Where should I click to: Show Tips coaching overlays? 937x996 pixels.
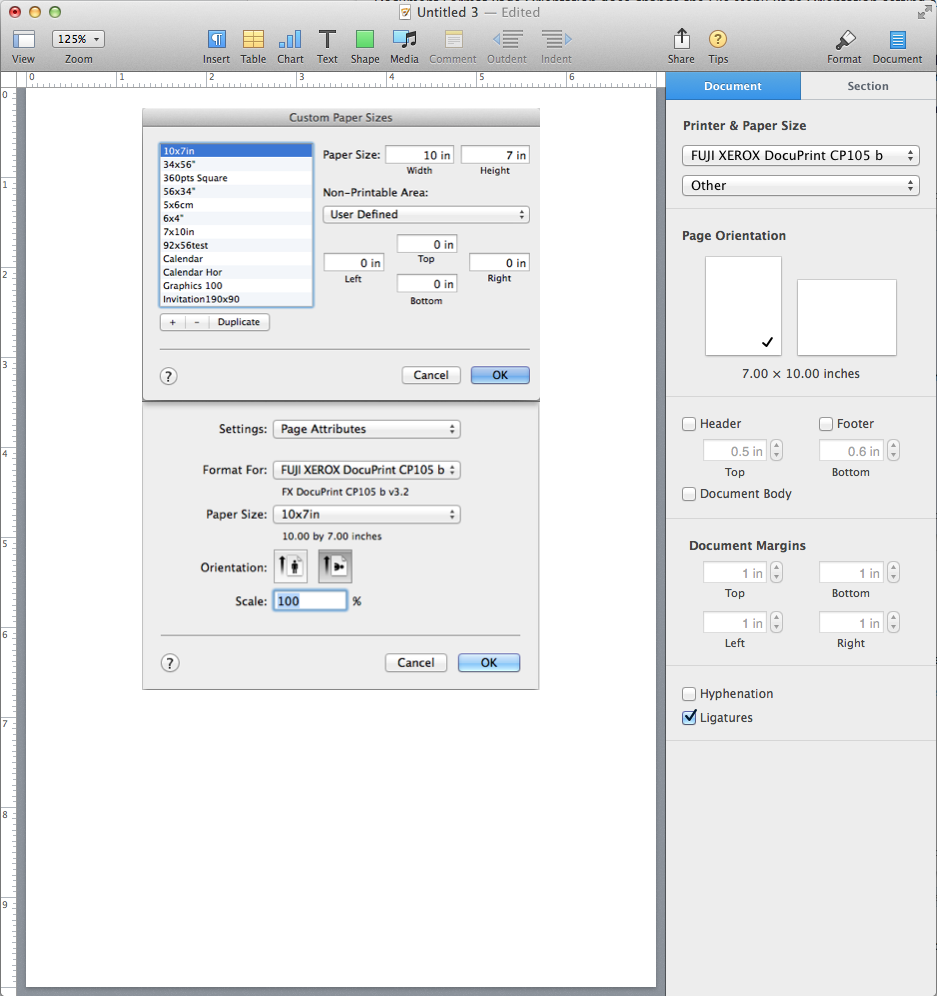(718, 39)
